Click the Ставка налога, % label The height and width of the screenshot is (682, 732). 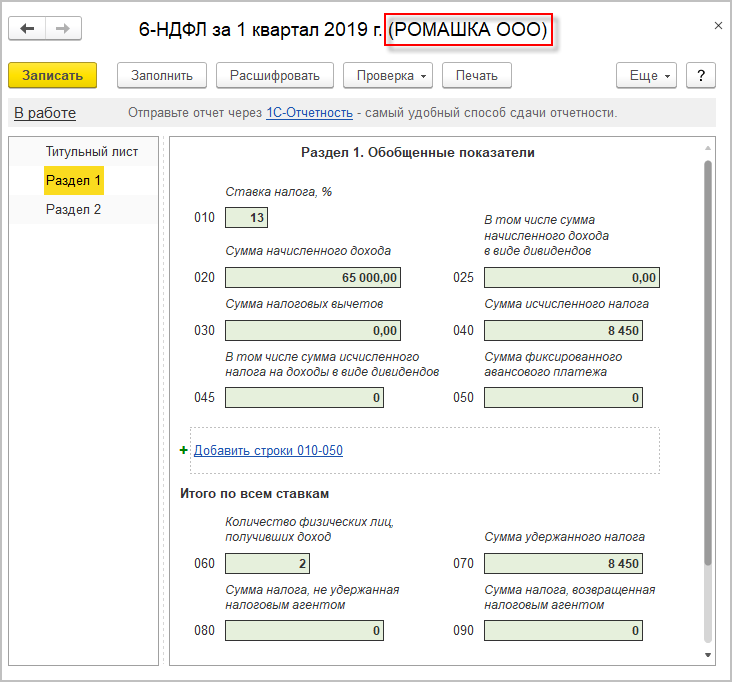(278, 192)
